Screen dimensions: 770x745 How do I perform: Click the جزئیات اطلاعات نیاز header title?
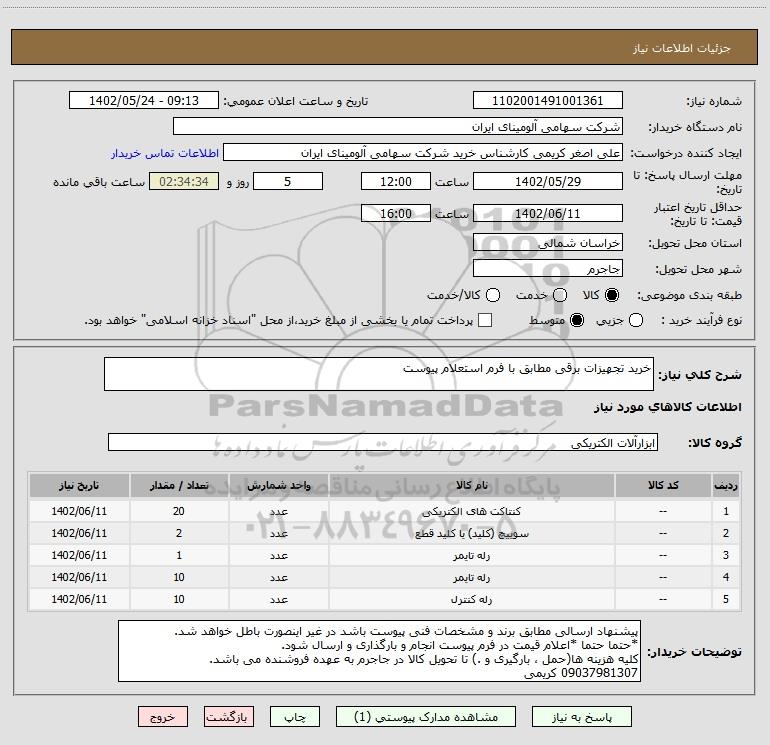682,48
